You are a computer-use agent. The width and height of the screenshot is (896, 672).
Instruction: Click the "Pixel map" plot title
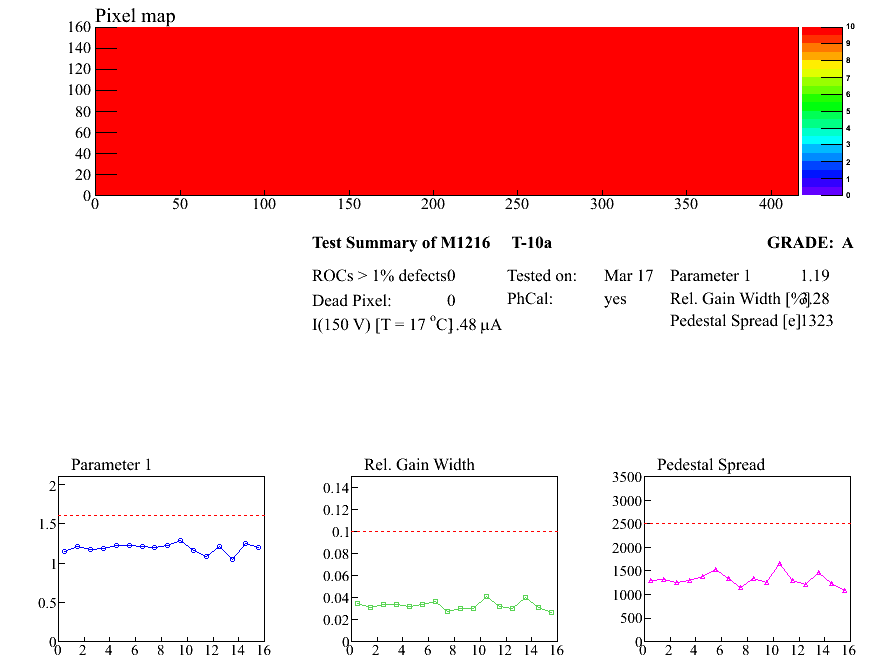point(135,16)
